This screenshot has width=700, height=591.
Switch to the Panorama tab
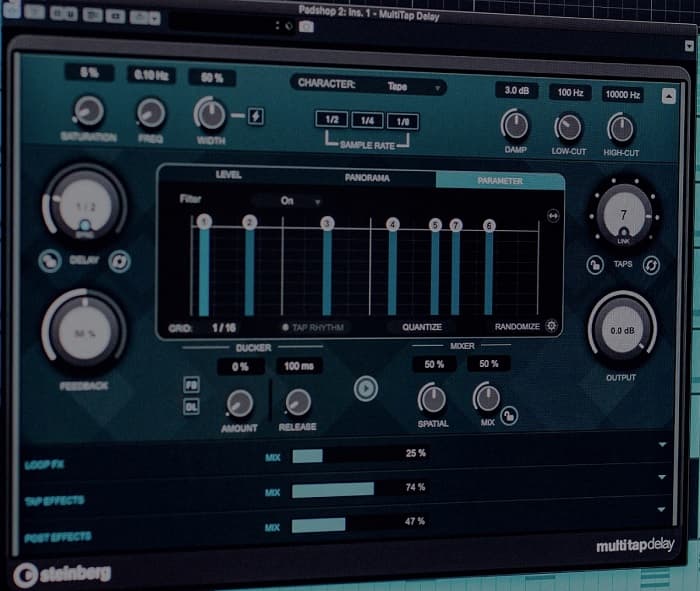(x=367, y=178)
